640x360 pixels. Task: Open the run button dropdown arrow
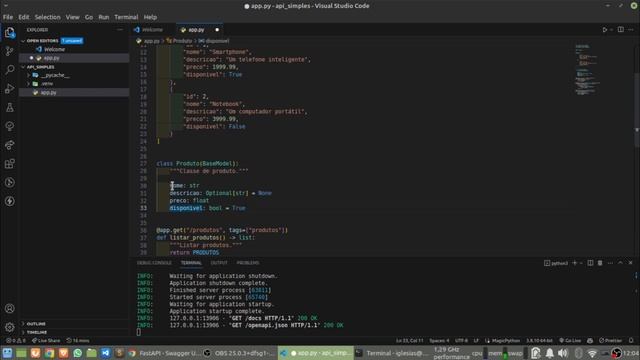click(611, 30)
